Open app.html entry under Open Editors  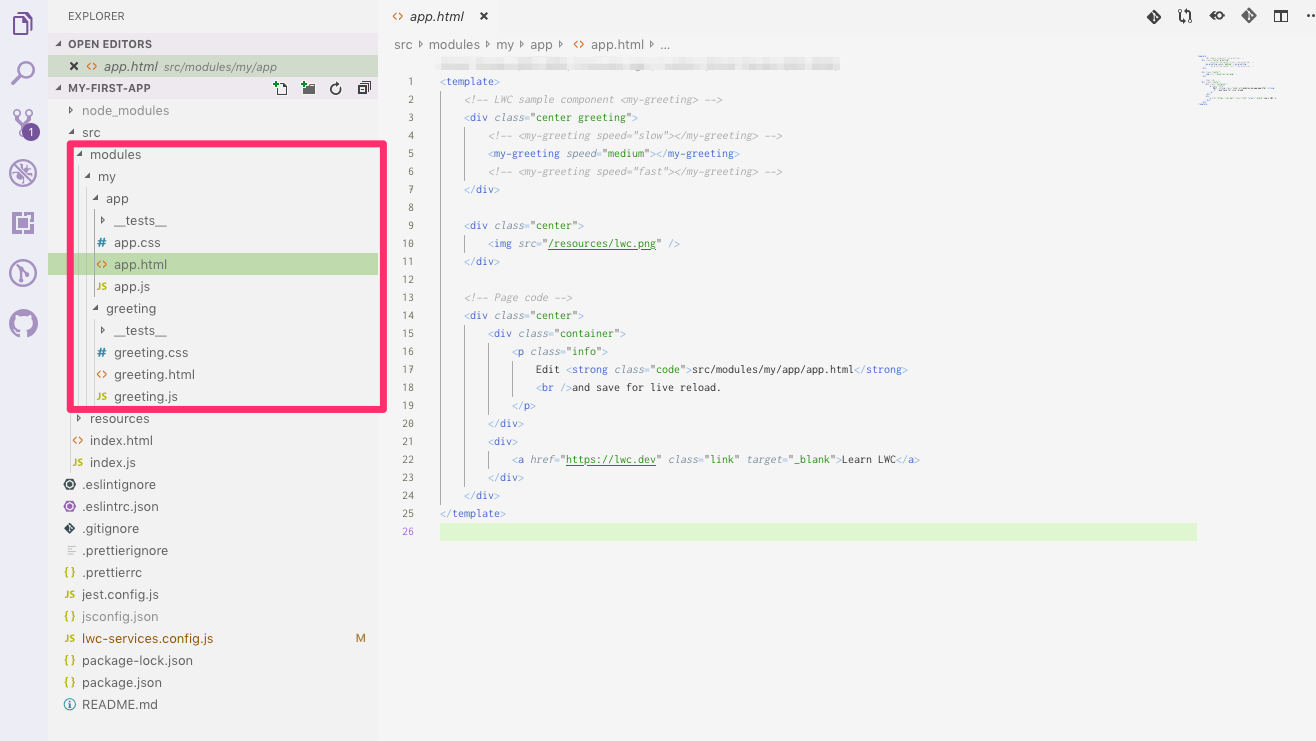tap(213, 66)
